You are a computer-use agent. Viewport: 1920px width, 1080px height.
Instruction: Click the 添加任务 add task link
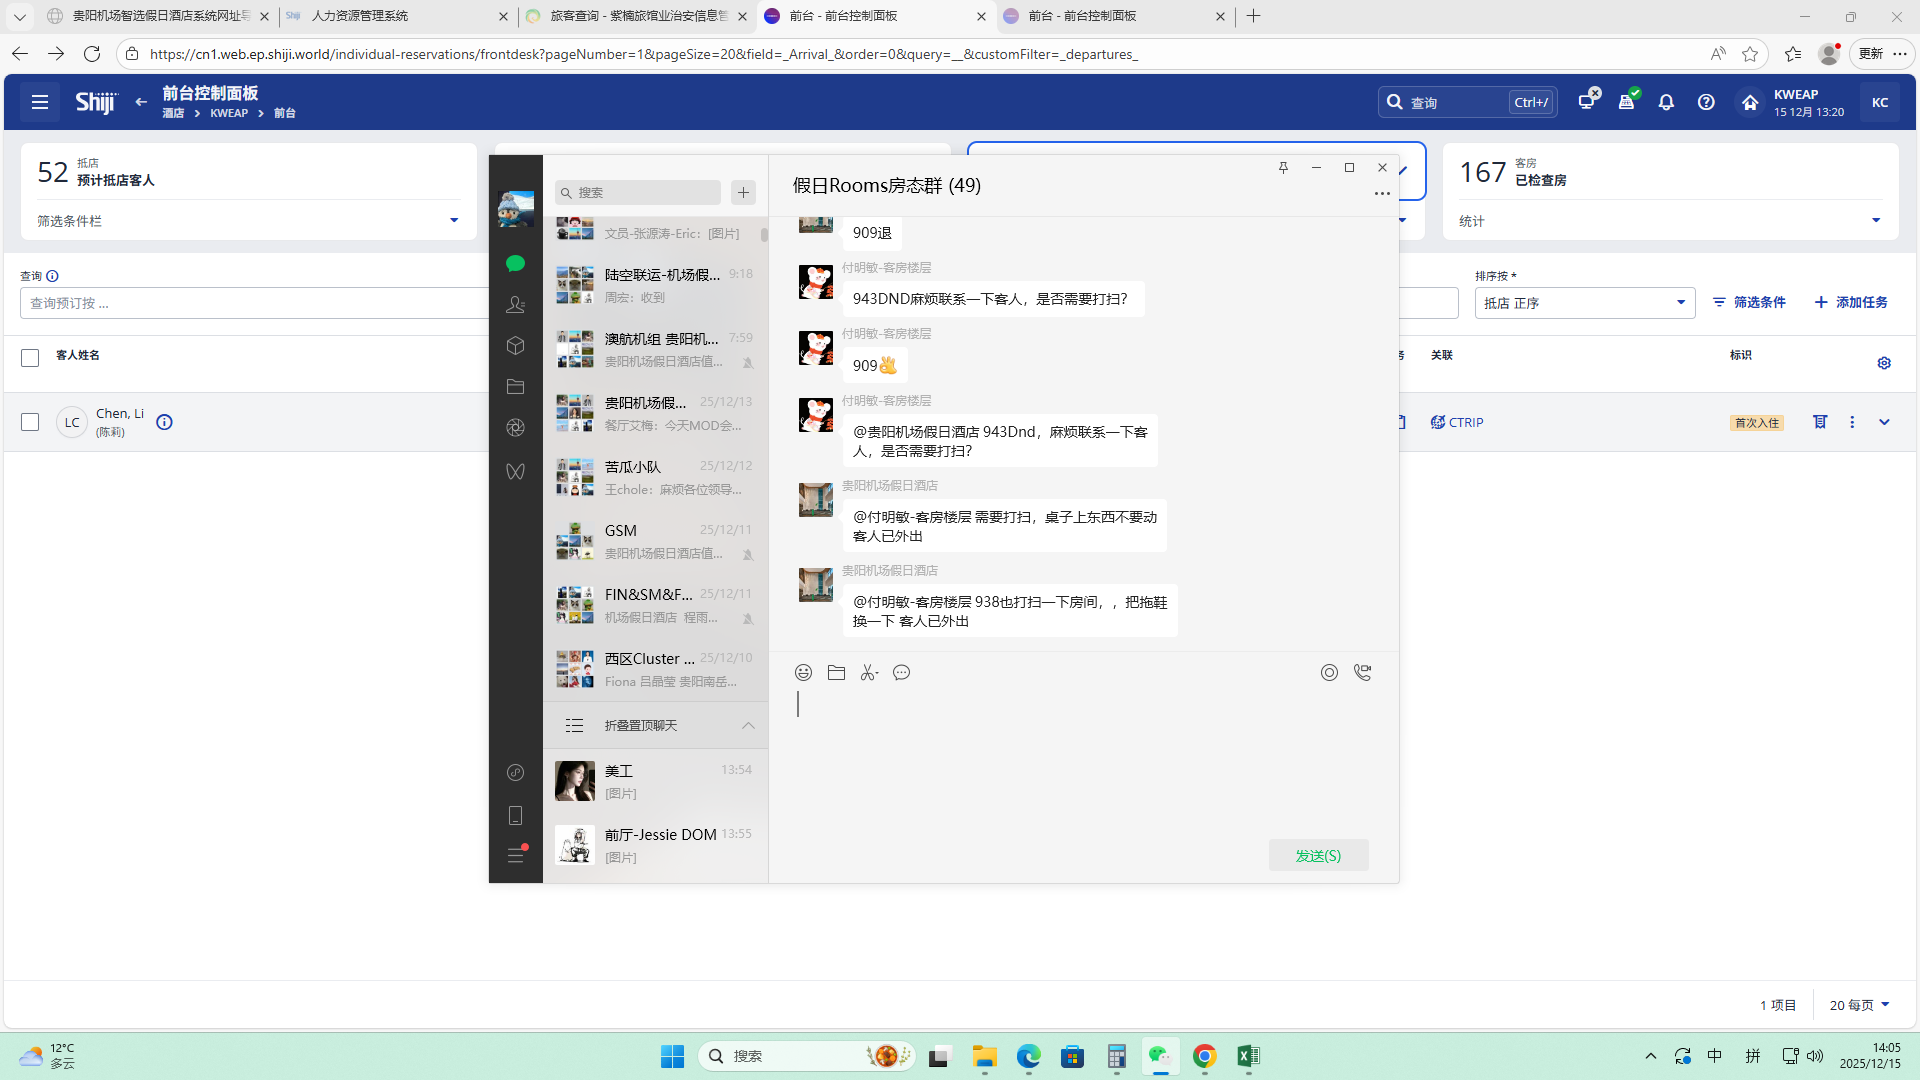click(1851, 302)
